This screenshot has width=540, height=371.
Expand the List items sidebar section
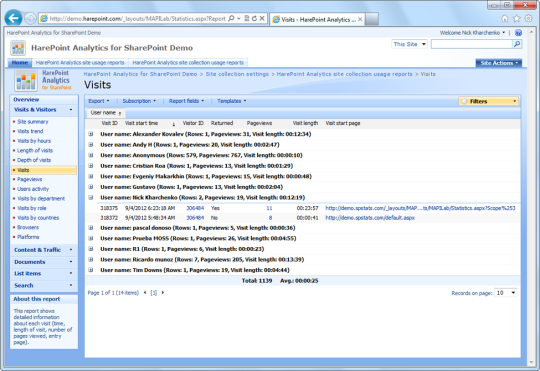(44, 274)
